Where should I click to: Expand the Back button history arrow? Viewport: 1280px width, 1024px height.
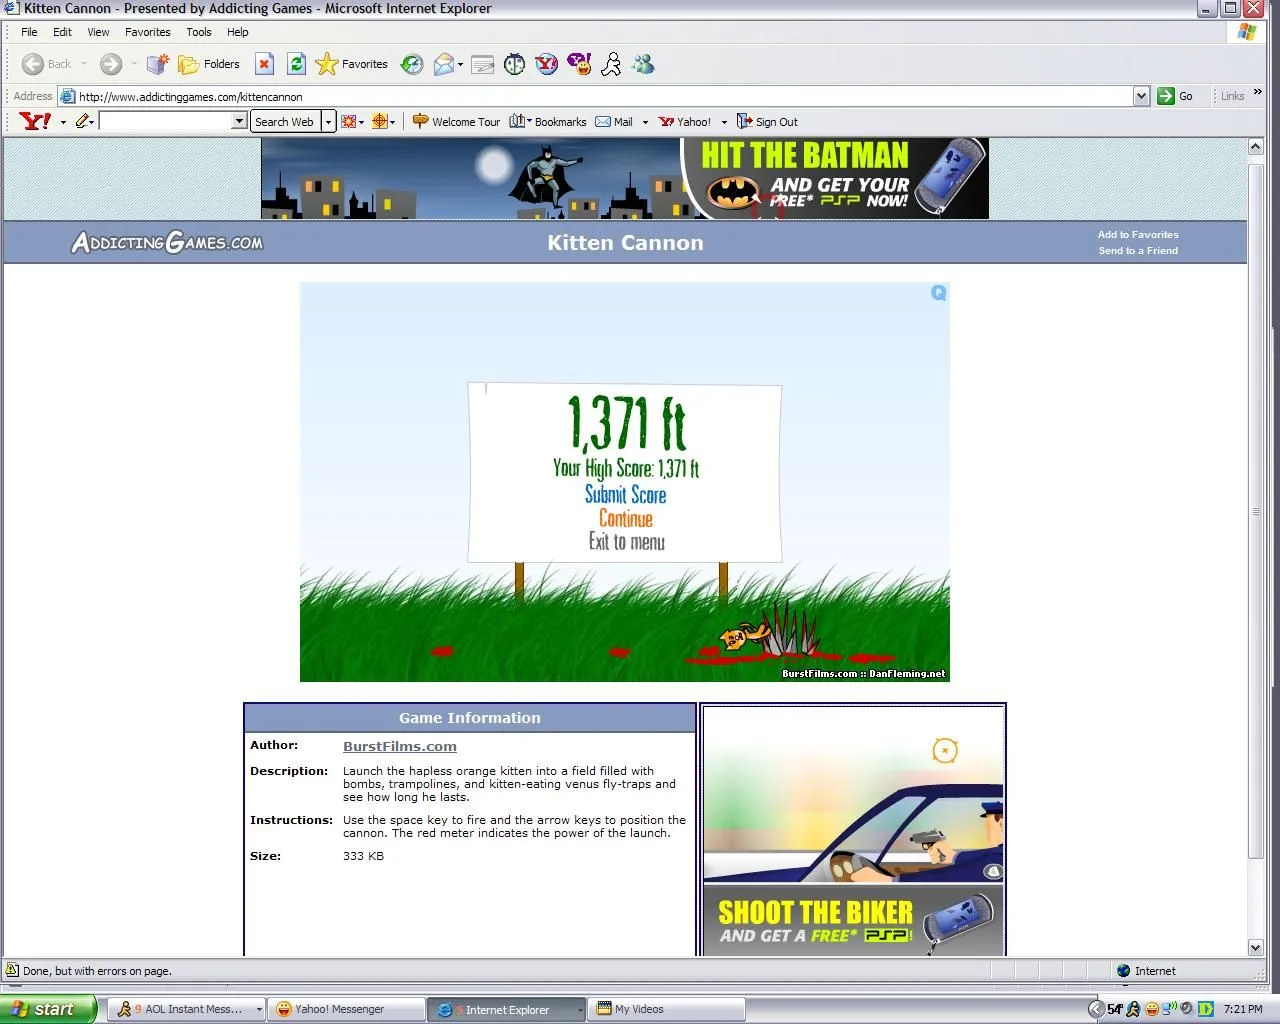click(x=83, y=64)
